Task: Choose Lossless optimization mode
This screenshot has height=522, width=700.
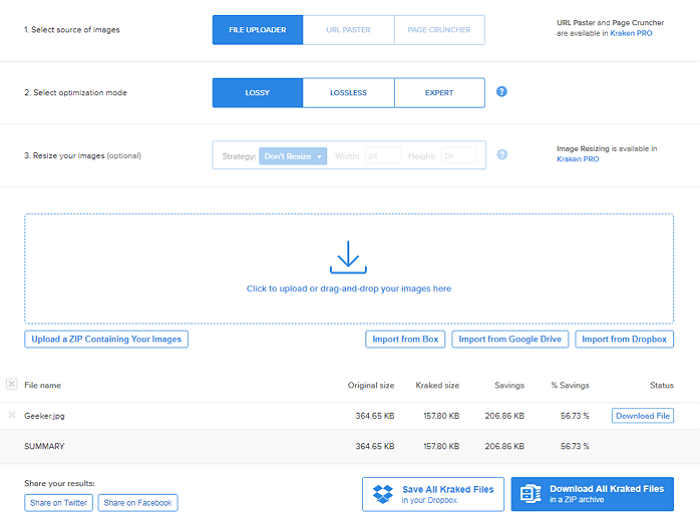Action: (348, 93)
